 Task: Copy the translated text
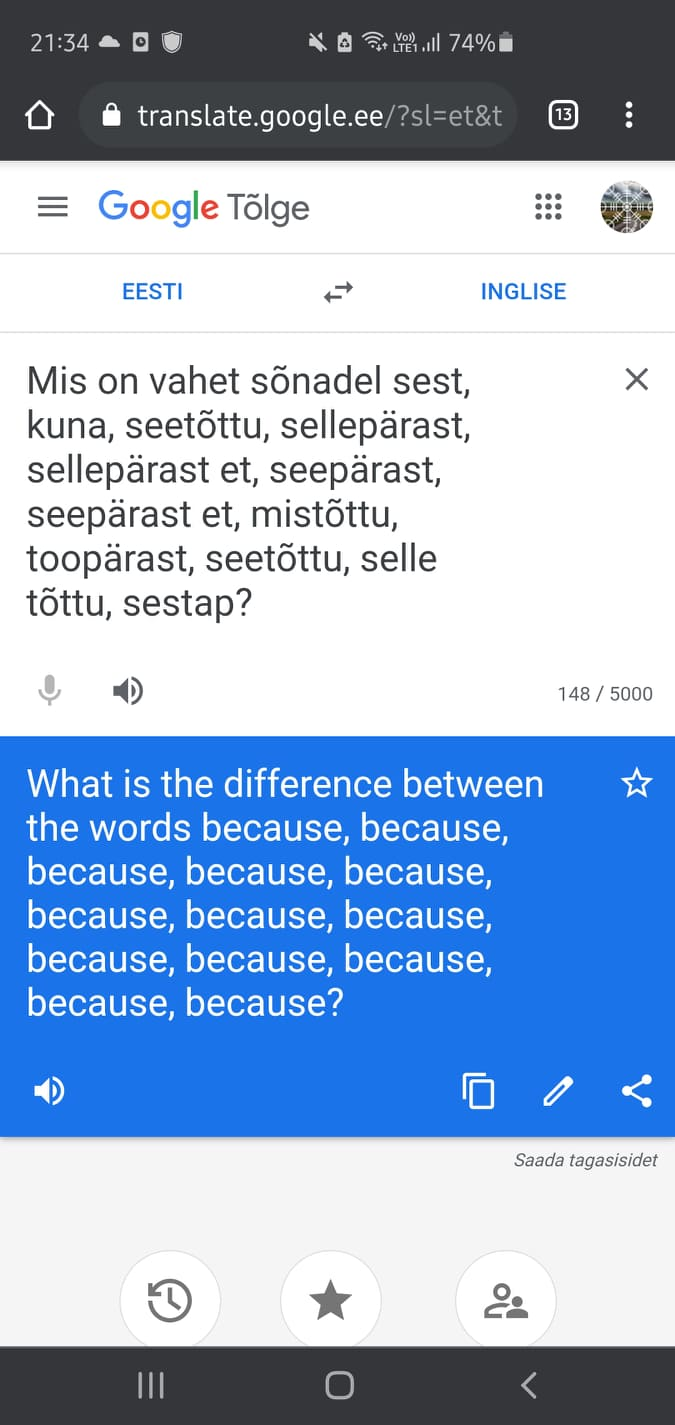coord(478,1091)
